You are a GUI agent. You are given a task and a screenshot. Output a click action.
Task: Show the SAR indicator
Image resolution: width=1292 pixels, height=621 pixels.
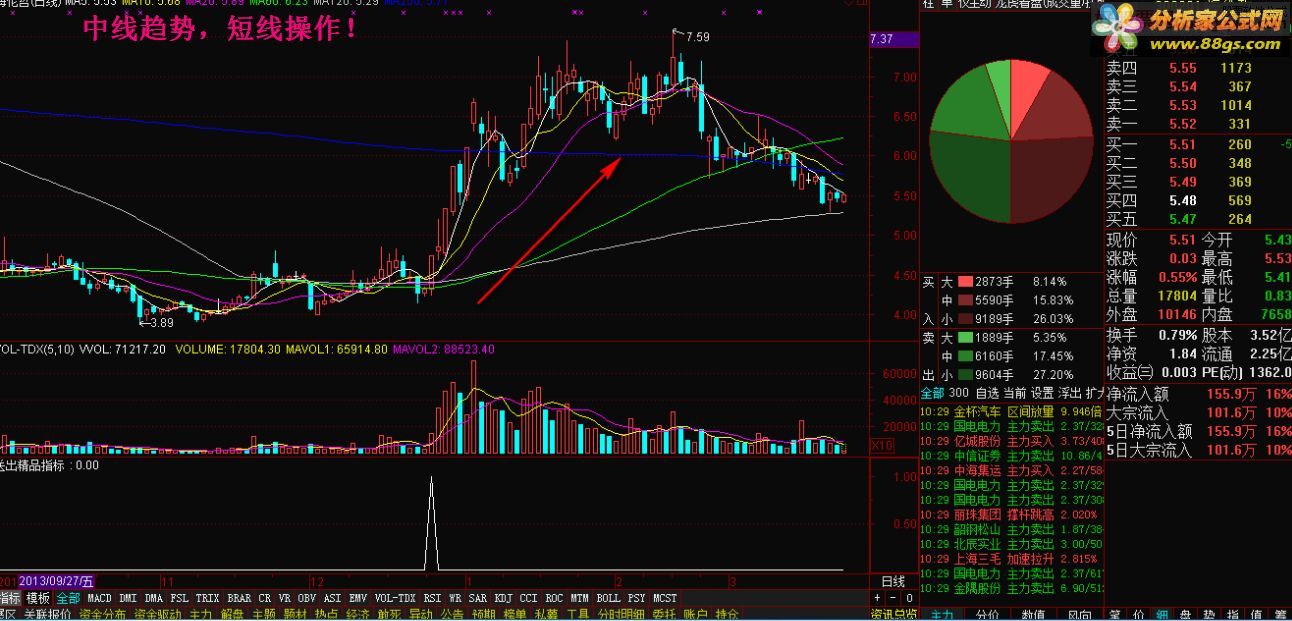click(x=478, y=598)
